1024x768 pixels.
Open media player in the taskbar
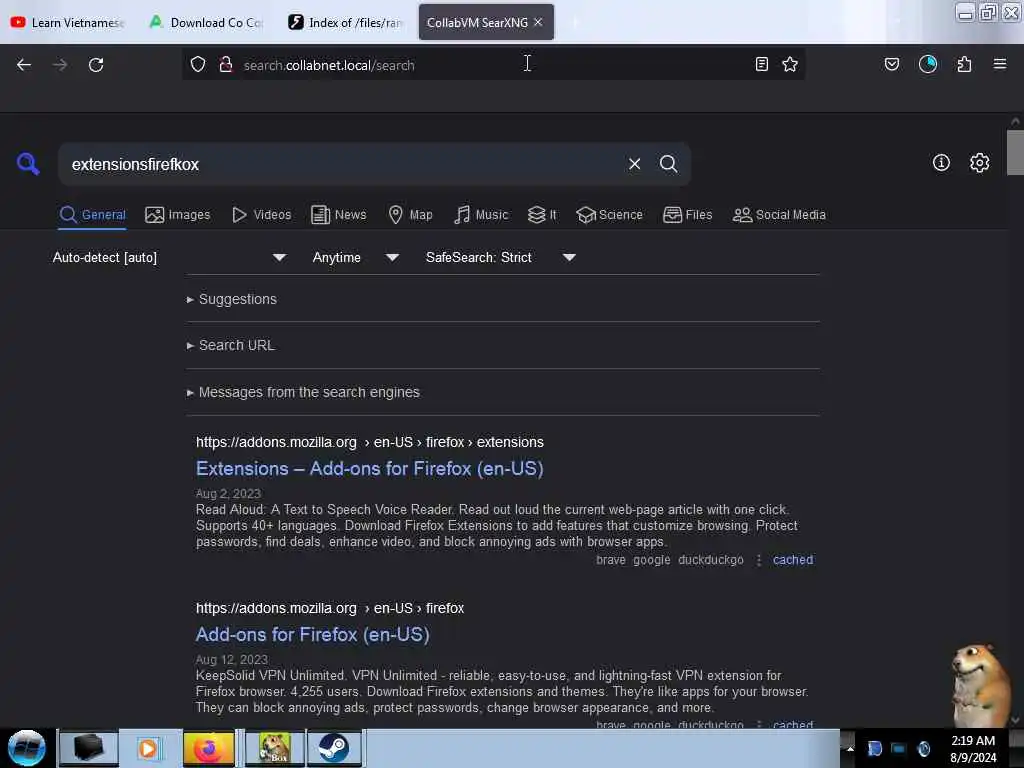coord(148,748)
